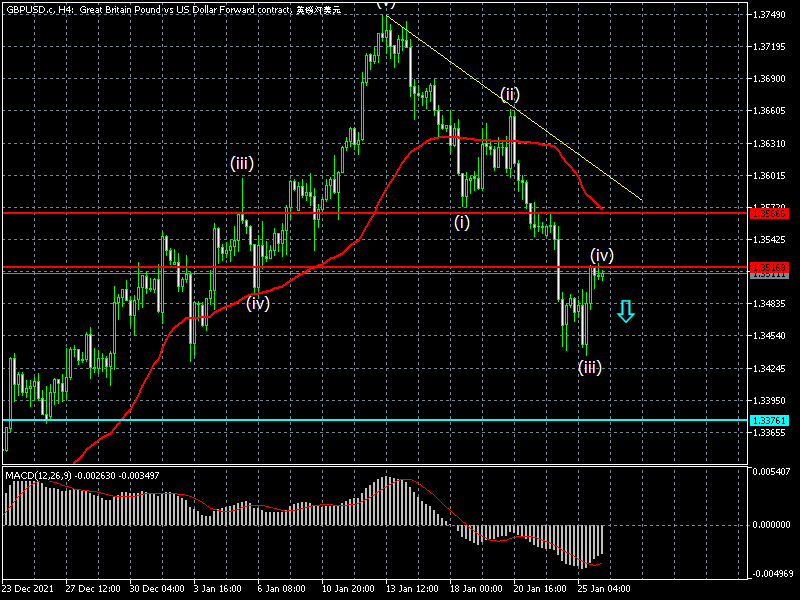Click the 1.33950 price axis value
The width and height of the screenshot is (800, 600).
(x=769, y=401)
